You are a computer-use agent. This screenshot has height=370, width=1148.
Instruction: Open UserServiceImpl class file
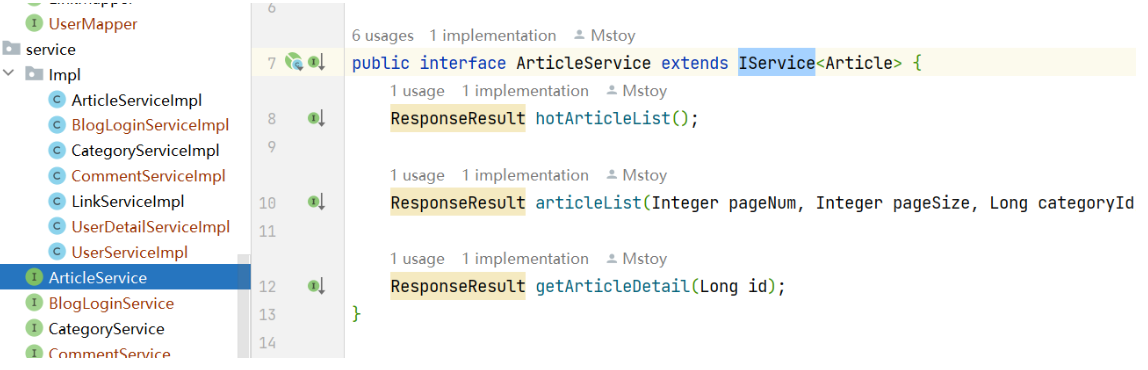[x=130, y=252]
